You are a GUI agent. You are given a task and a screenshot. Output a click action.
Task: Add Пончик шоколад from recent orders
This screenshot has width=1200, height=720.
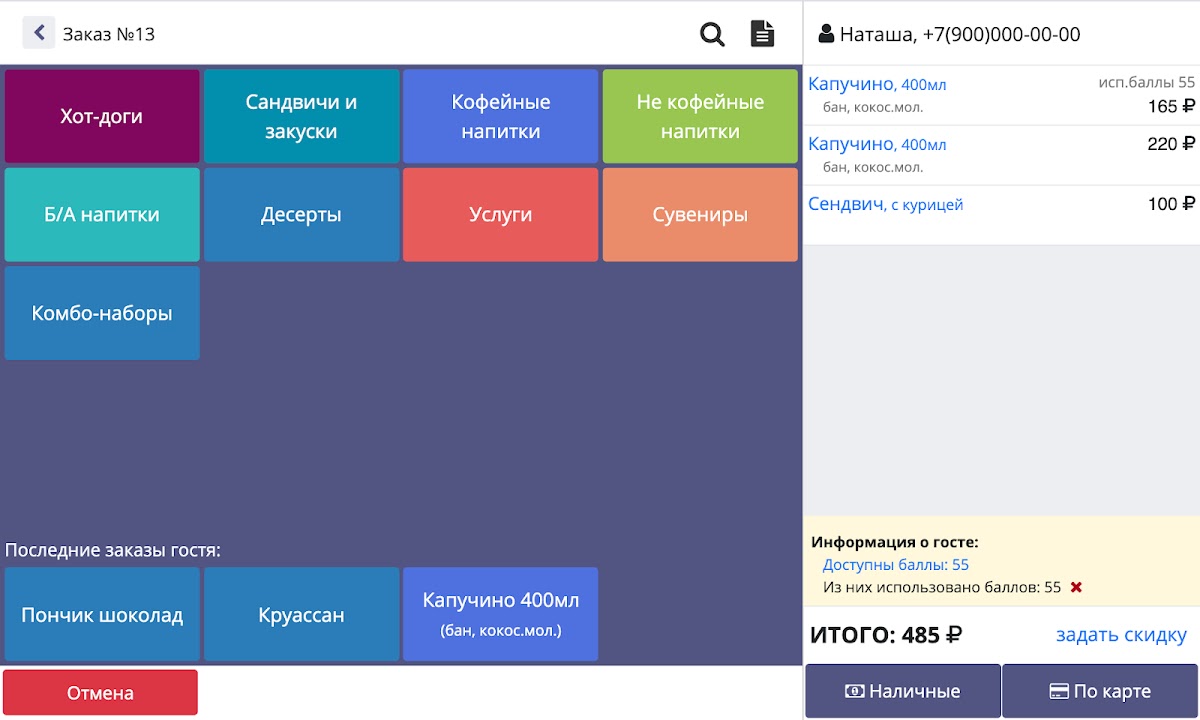click(102, 615)
